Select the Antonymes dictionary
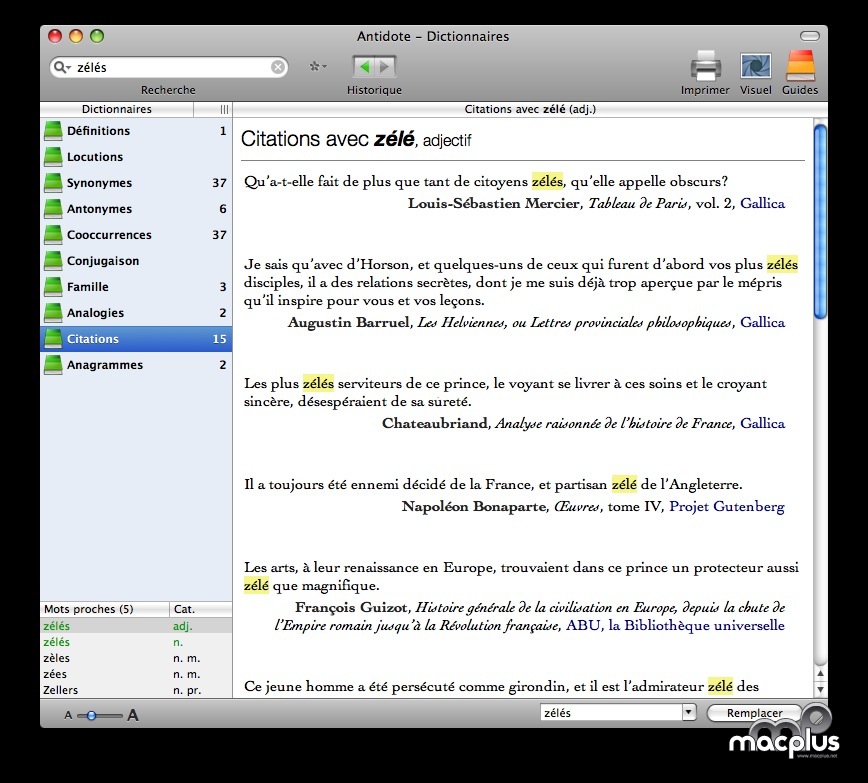This screenshot has width=868, height=783. (x=136, y=209)
